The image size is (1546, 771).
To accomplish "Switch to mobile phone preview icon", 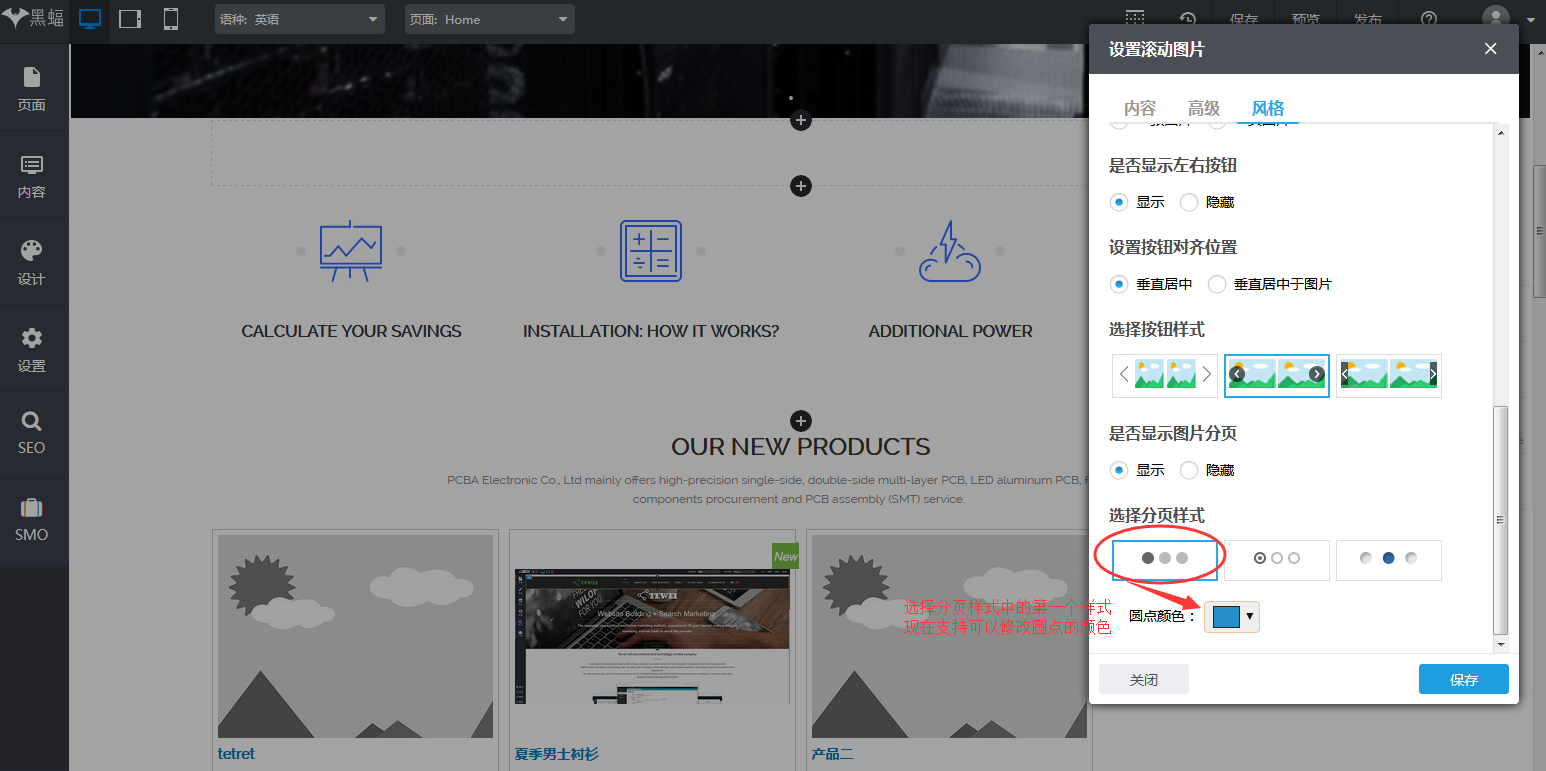I will point(171,19).
